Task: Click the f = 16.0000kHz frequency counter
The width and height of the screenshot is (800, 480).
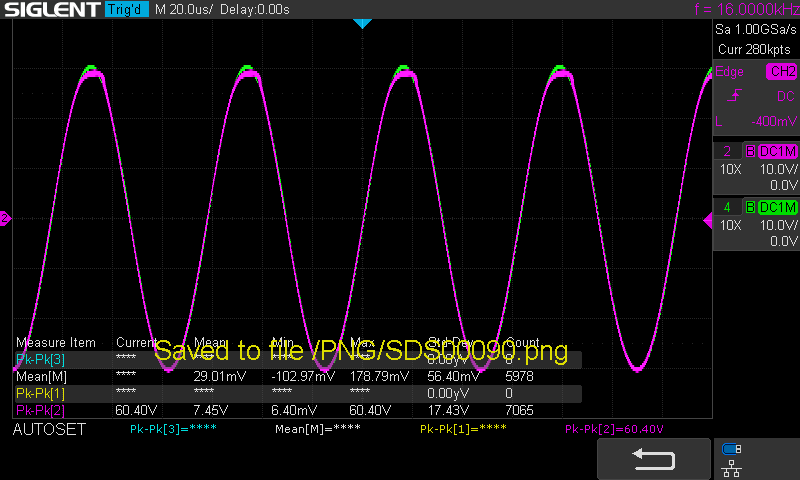Action: click(747, 9)
